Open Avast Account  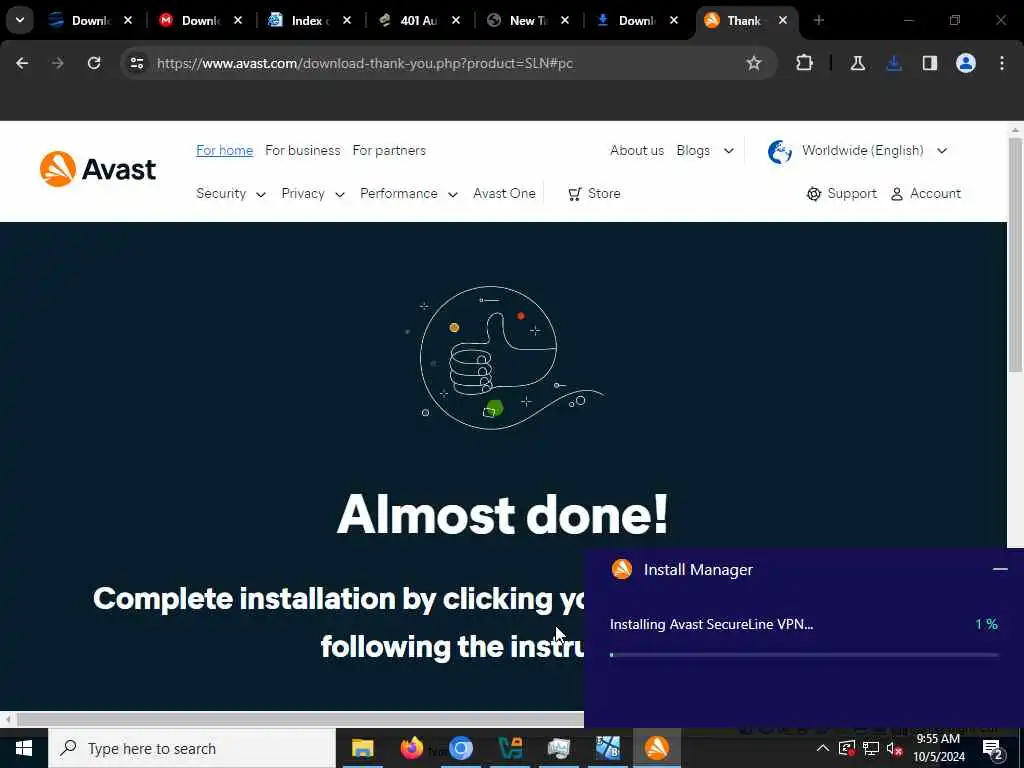[x=926, y=193]
